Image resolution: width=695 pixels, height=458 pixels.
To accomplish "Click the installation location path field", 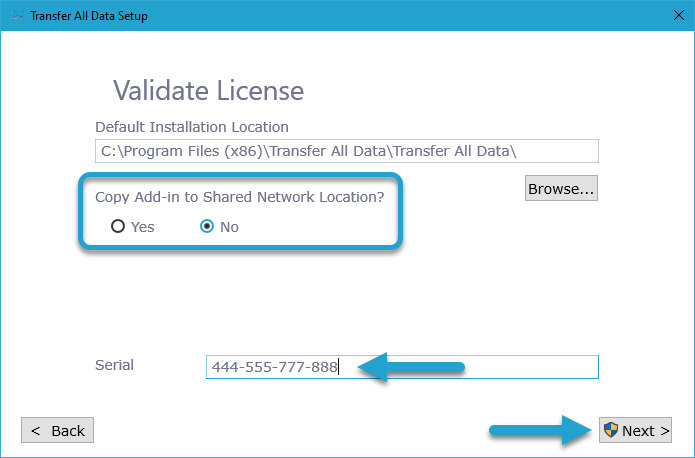I will pyautogui.click(x=347, y=151).
